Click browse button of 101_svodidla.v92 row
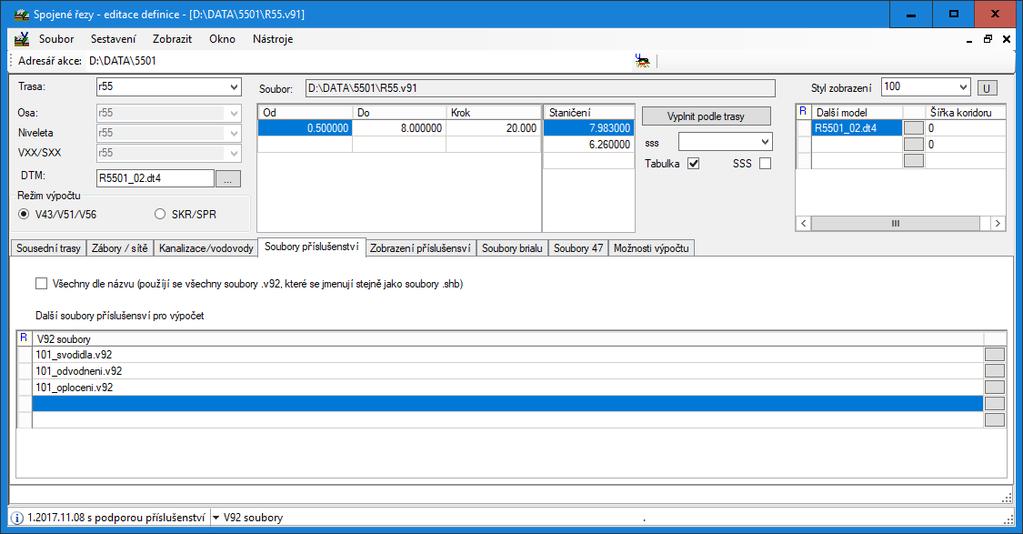The height and width of the screenshot is (534, 1023). tap(994, 354)
